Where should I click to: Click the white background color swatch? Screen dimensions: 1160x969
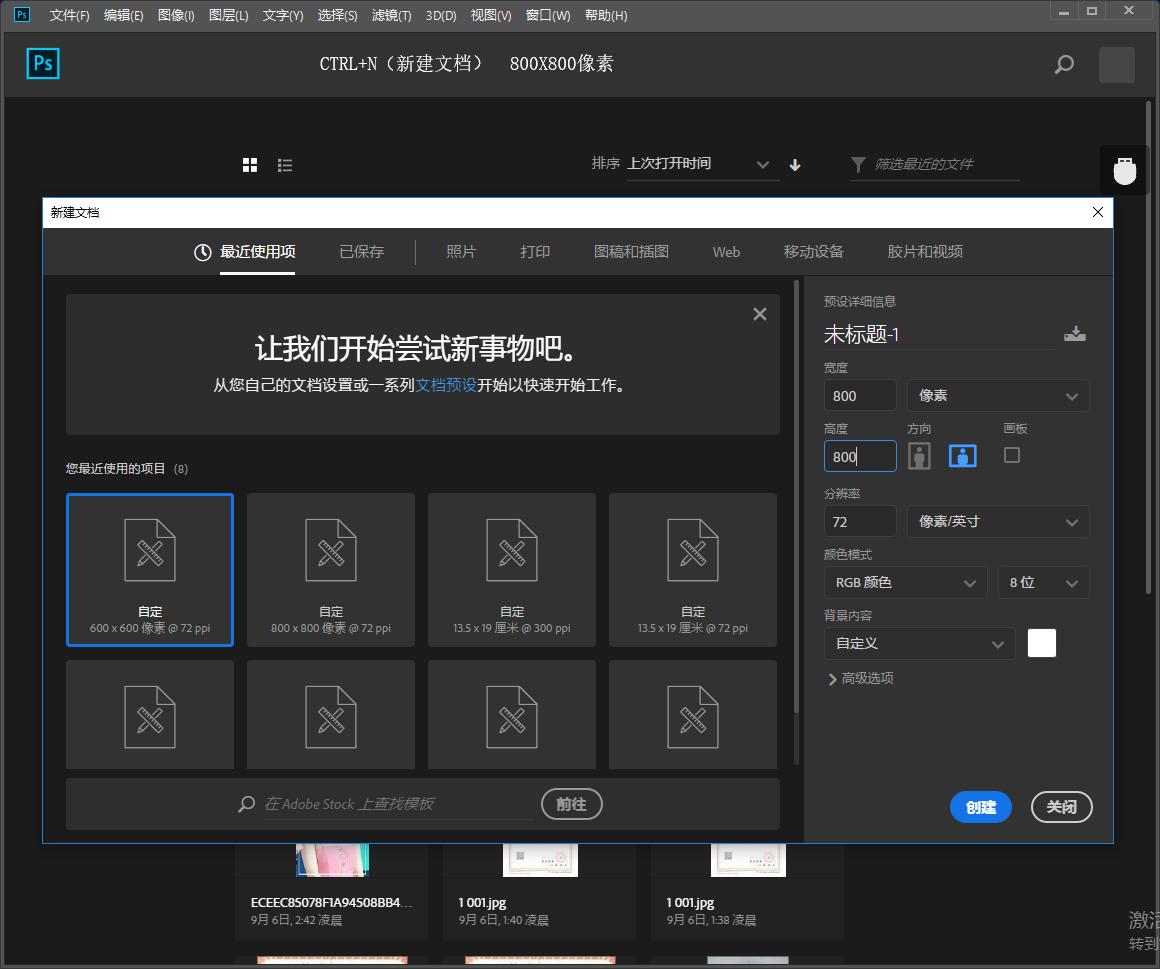point(1041,643)
